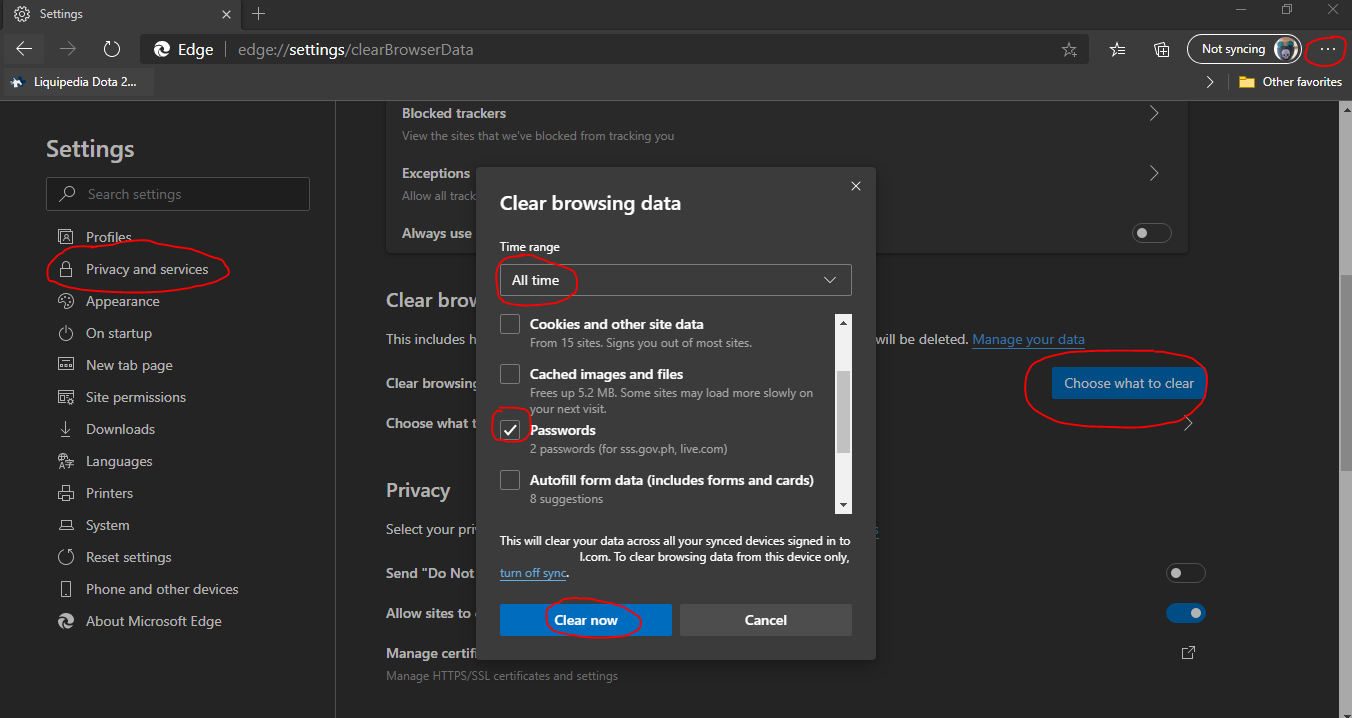Open Privacy and services settings section
Viewport: 1352px width, 718px height.
(x=147, y=269)
